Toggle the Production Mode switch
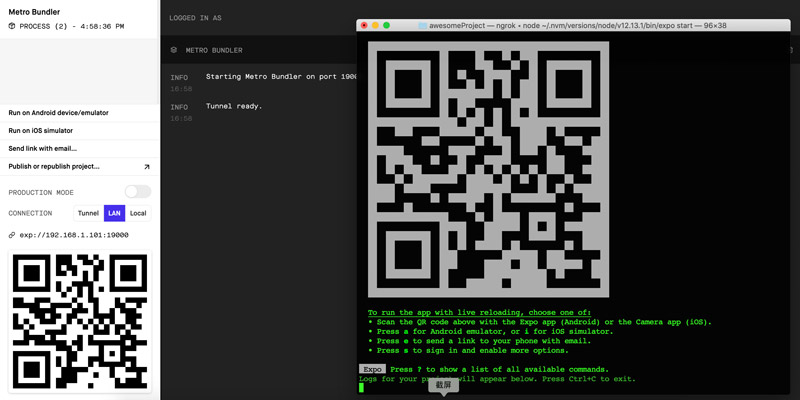The width and height of the screenshot is (800, 400). point(138,192)
